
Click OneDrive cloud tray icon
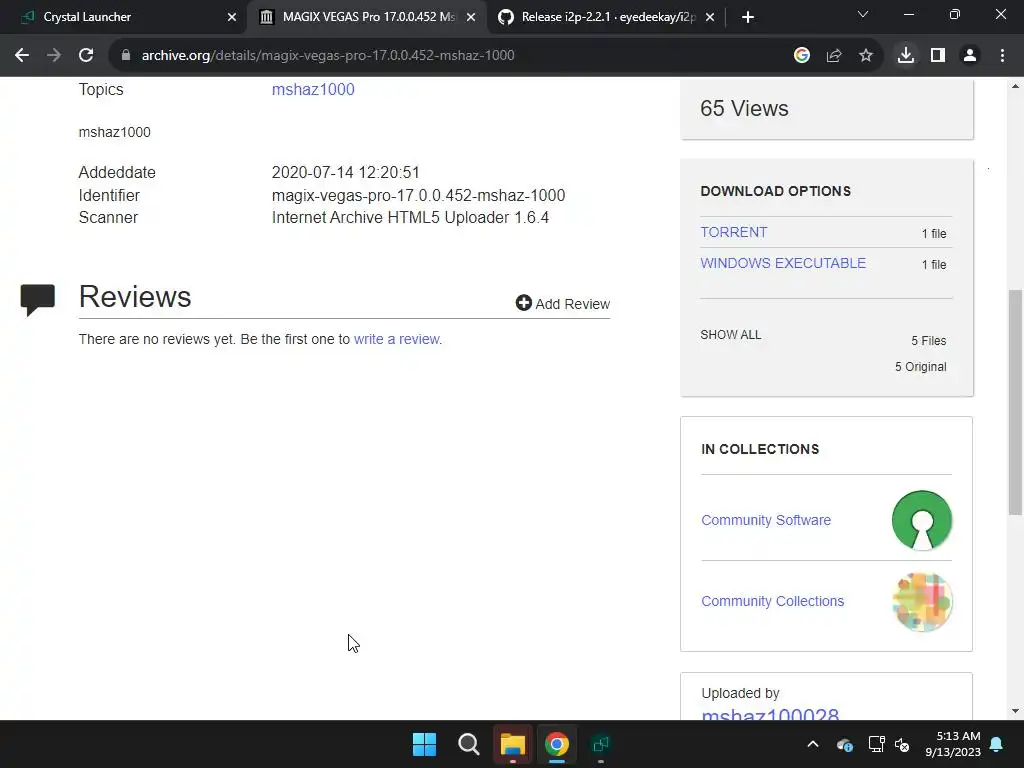pos(844,744)
